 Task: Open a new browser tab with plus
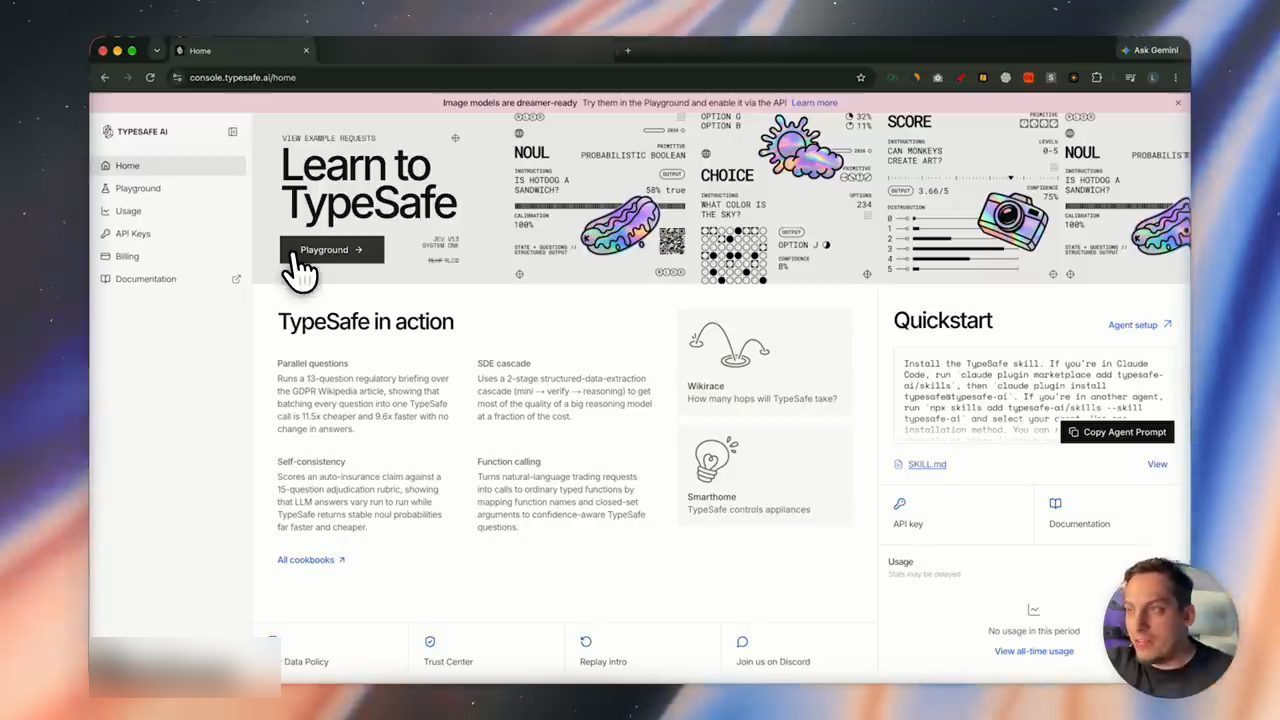[x=628, y=50]
